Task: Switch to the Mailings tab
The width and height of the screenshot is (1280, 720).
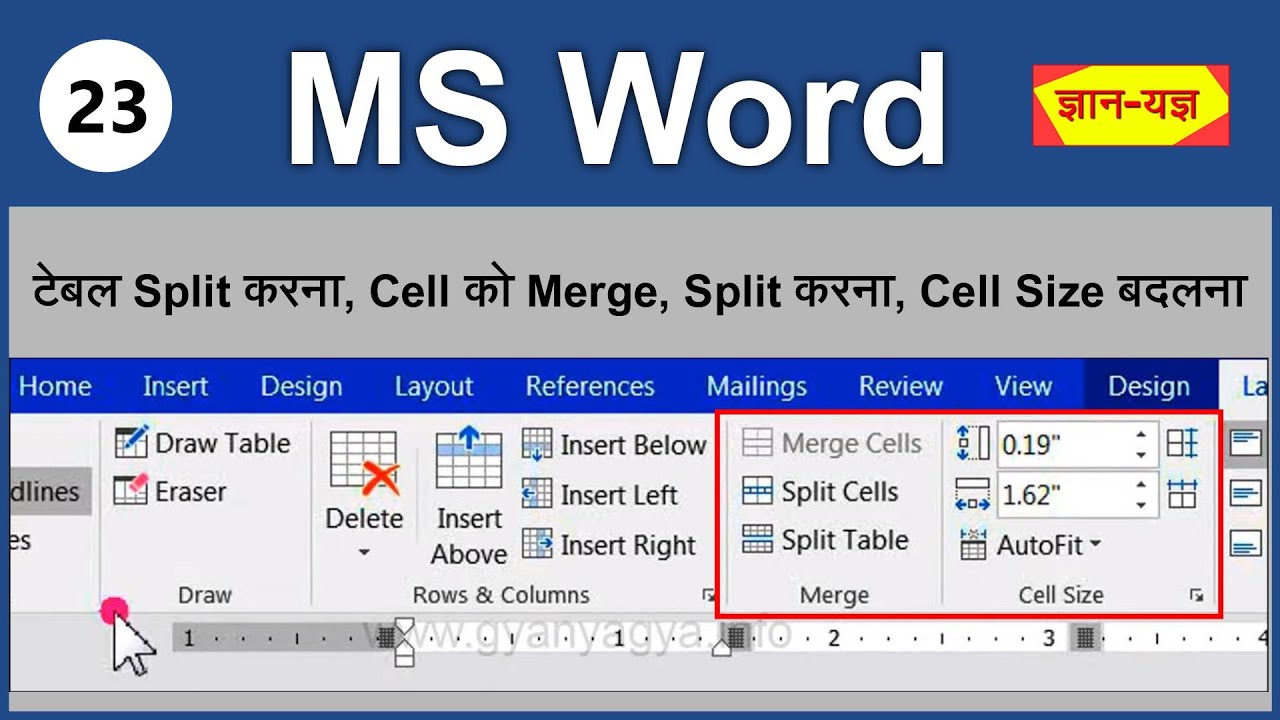Action: pyautogui.click(x=757, y=386)
